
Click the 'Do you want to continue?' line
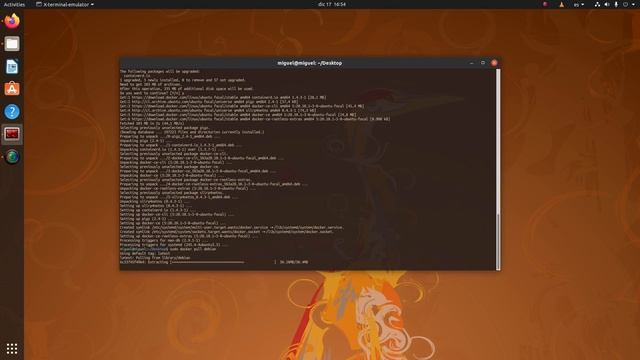tap(152, 93)
